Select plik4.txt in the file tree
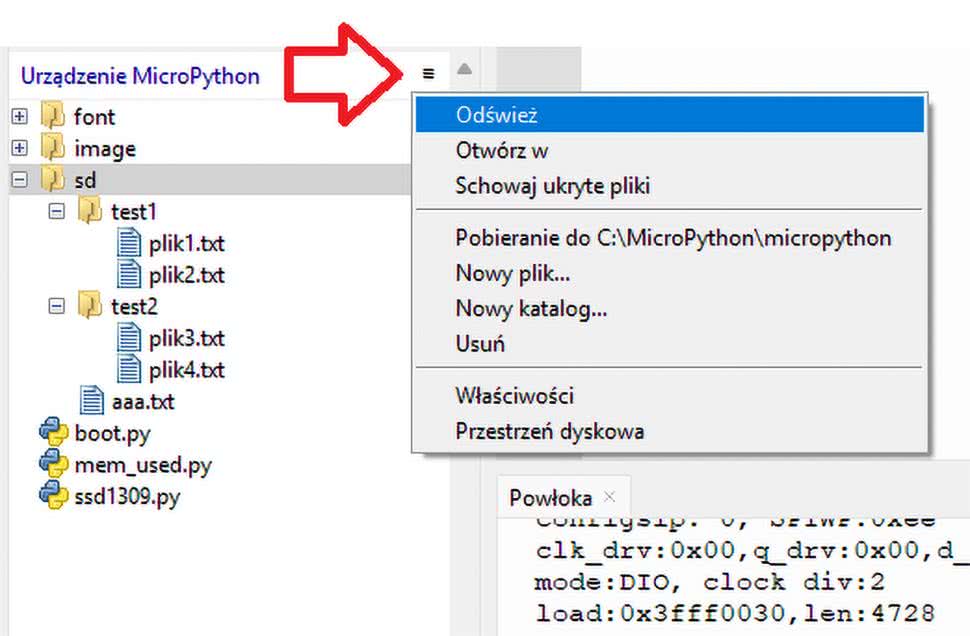The image size is (970, 636). (x=186, y=370)
